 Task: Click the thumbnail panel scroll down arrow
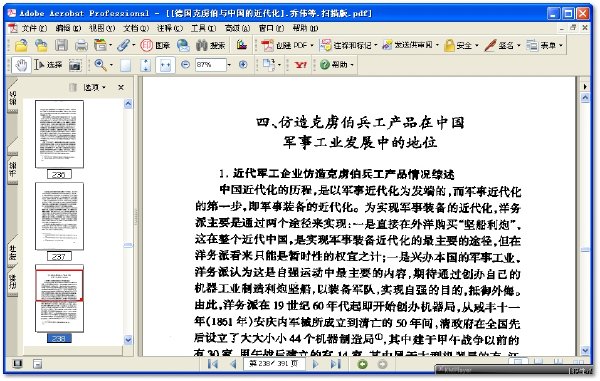[128, 339]
